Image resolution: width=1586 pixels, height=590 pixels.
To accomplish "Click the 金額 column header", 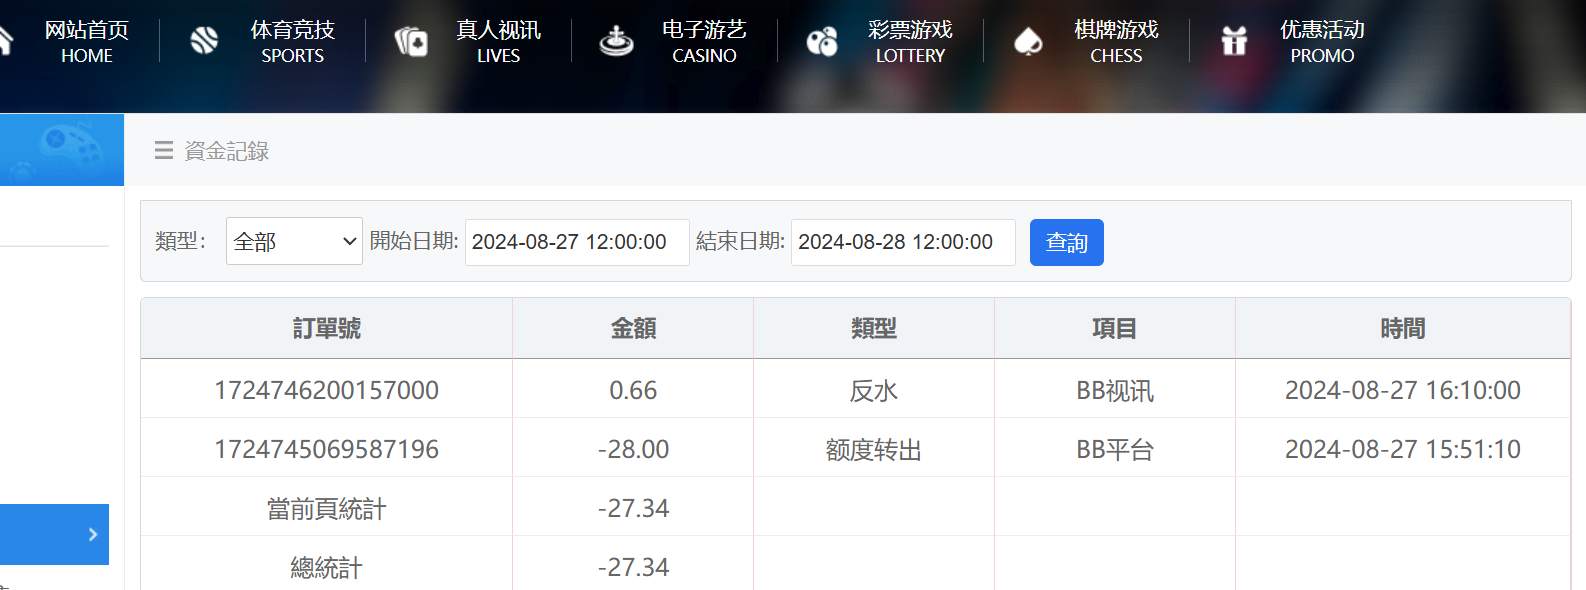I will click(x=633, y=328).
